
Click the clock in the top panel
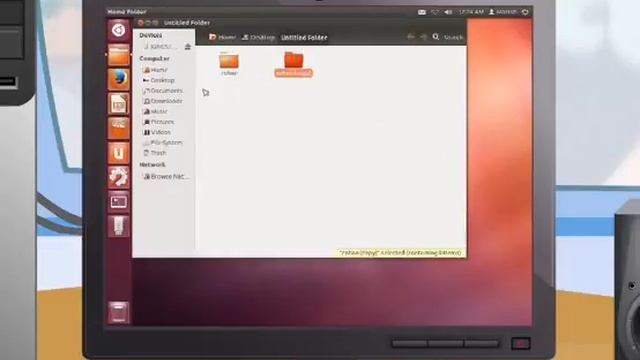pyautogui.click(x=471, y=12)
